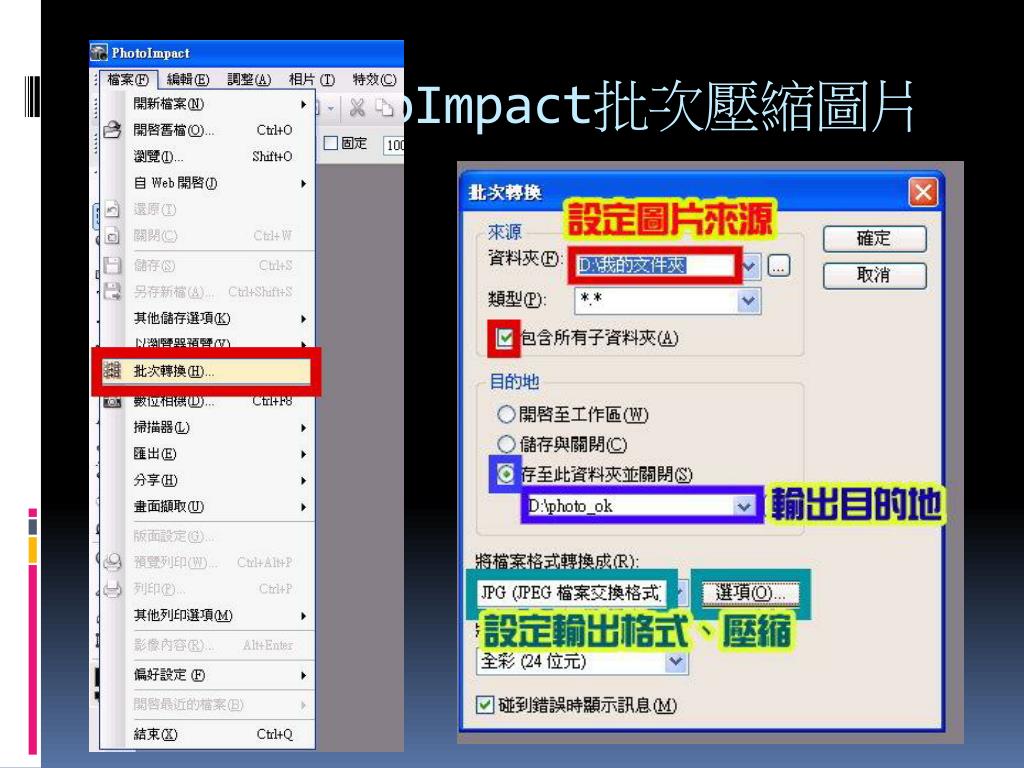The height and width of the screenshot is (768, 1024).
Task: Expand the 匯出(E) submenu
Action: 206,454
